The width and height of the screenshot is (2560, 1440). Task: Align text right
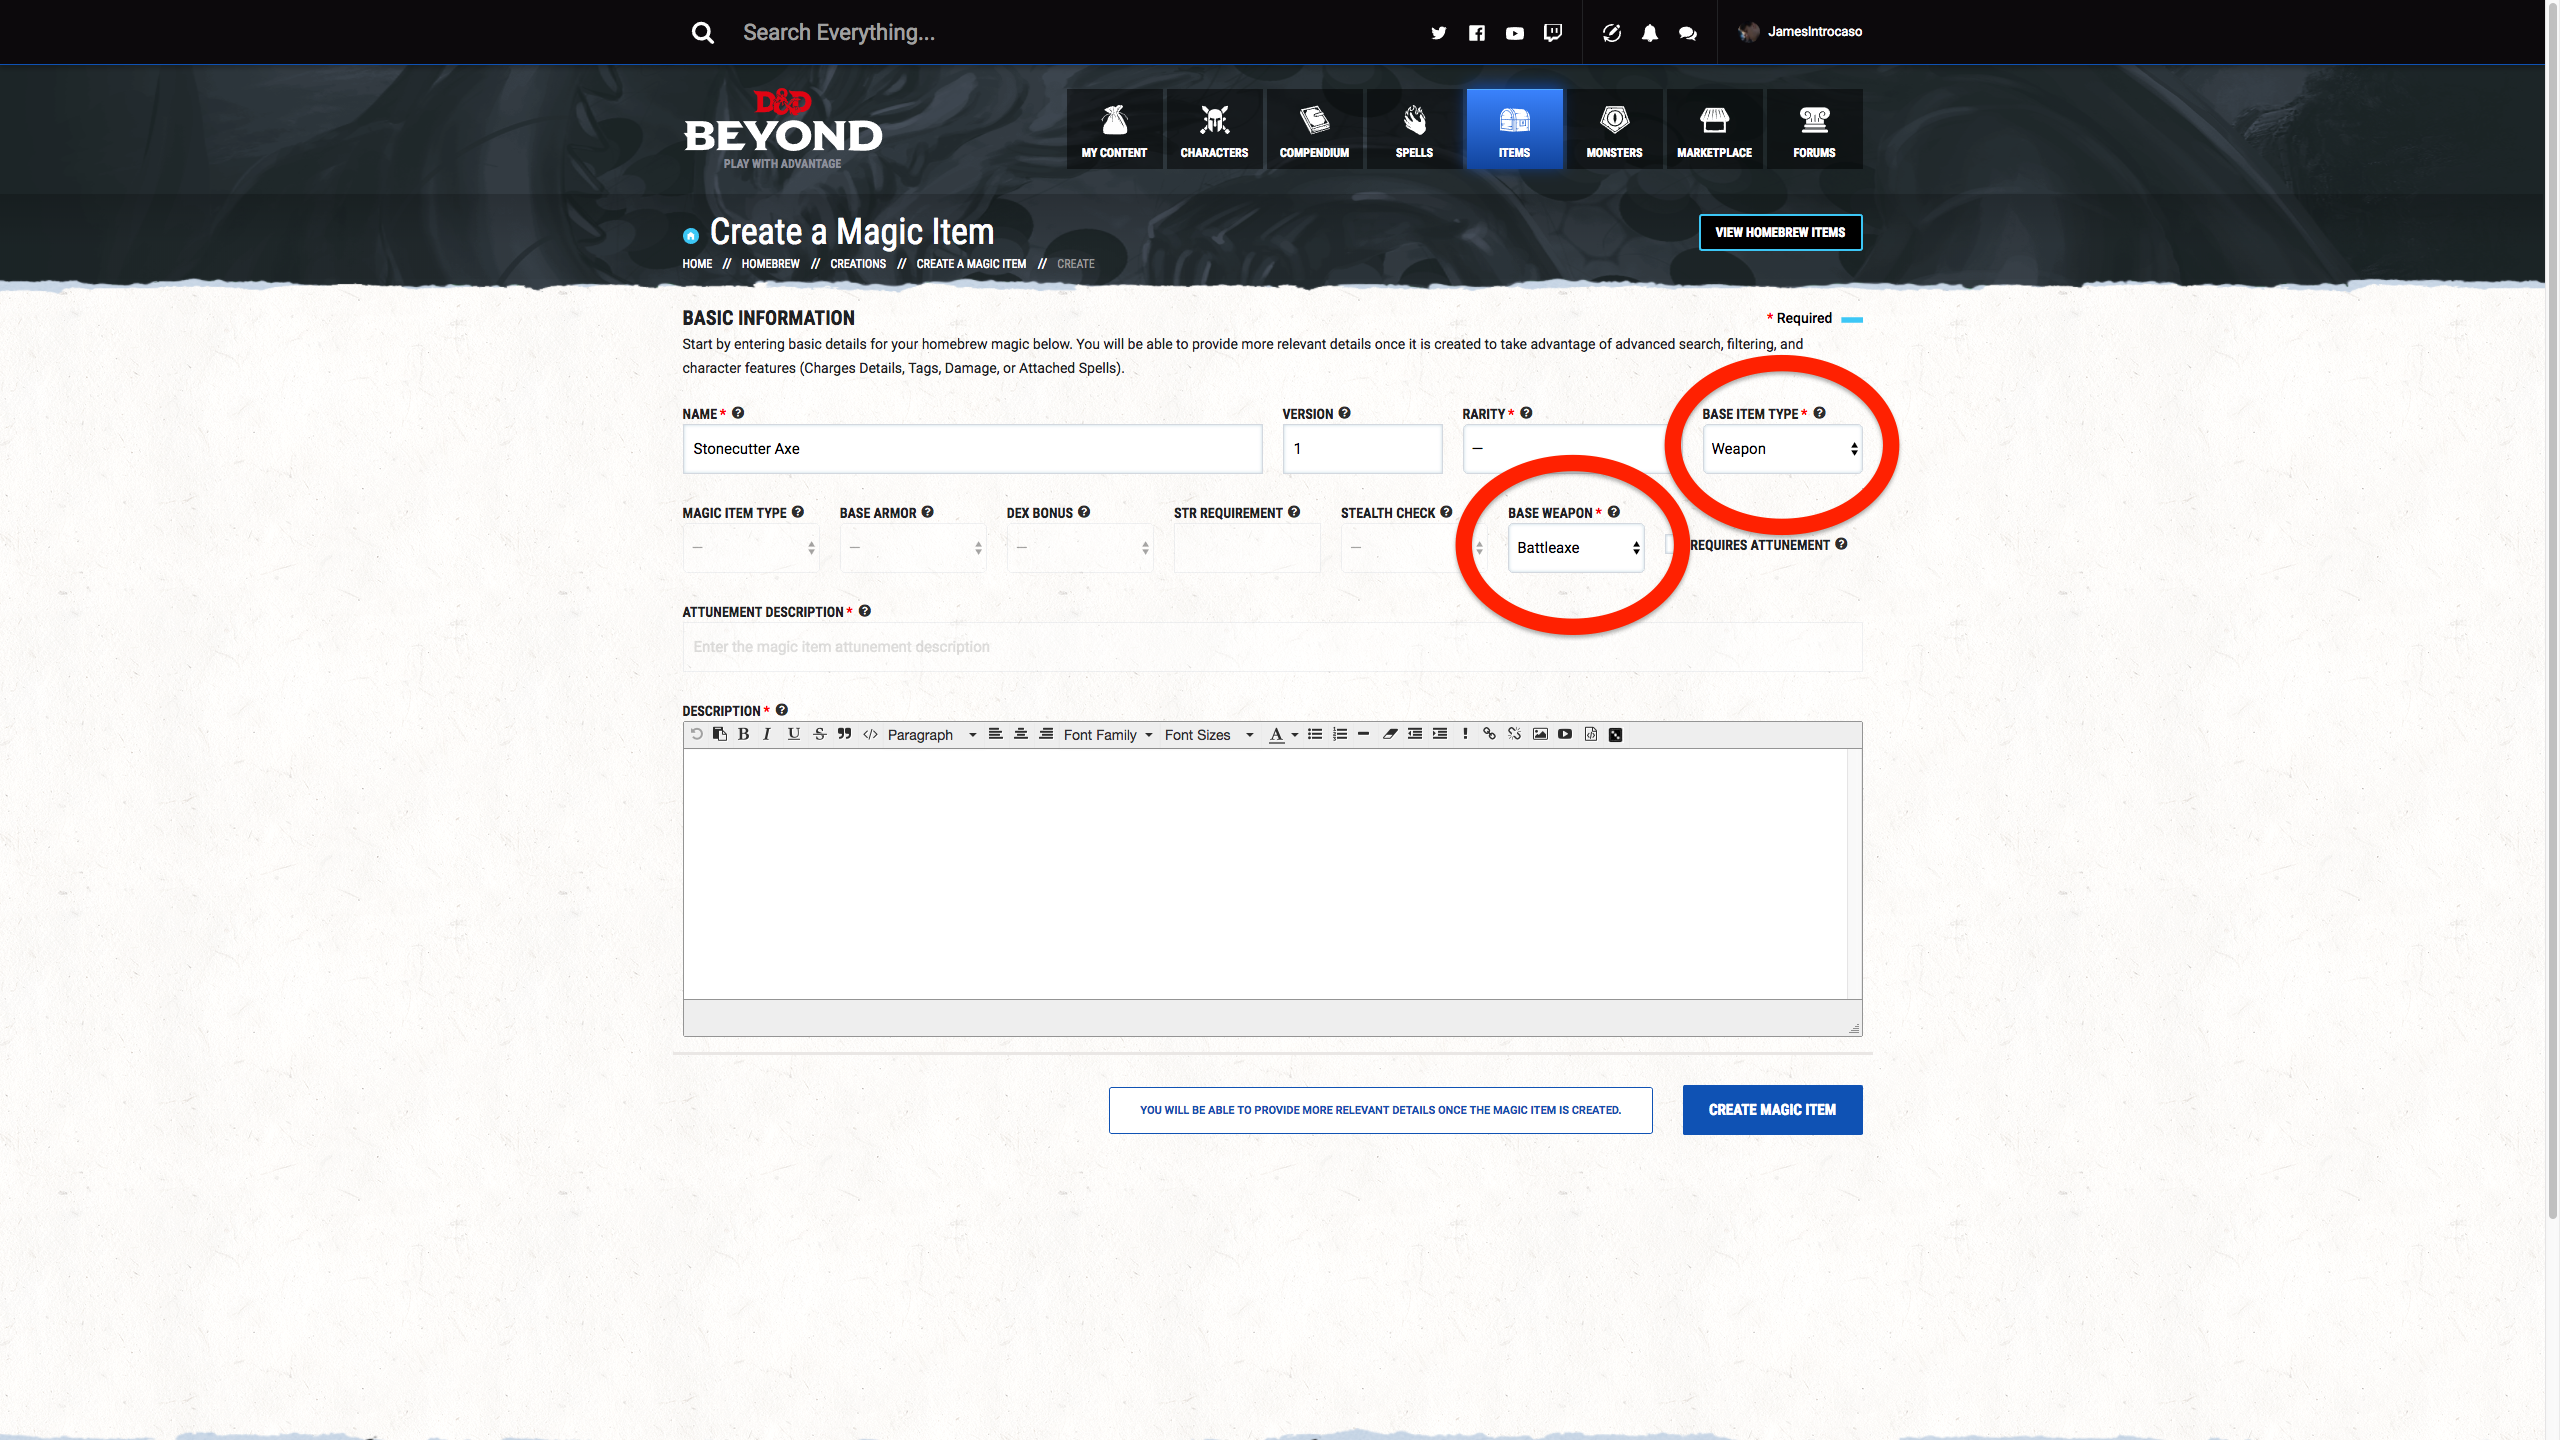[x=1046, y=734]
